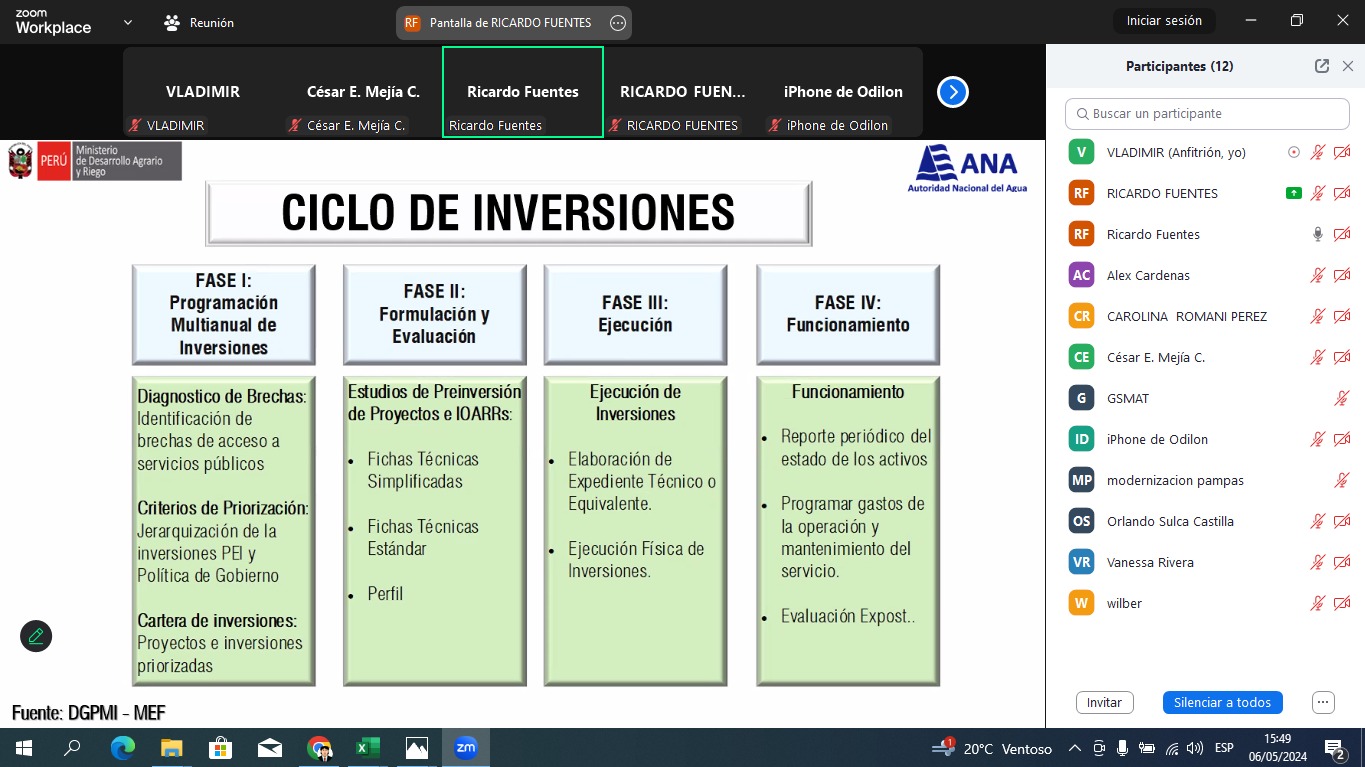Click the Silenciar a todos button
The height and width of the screenshot is (767, 1365).
(1222, 702)
